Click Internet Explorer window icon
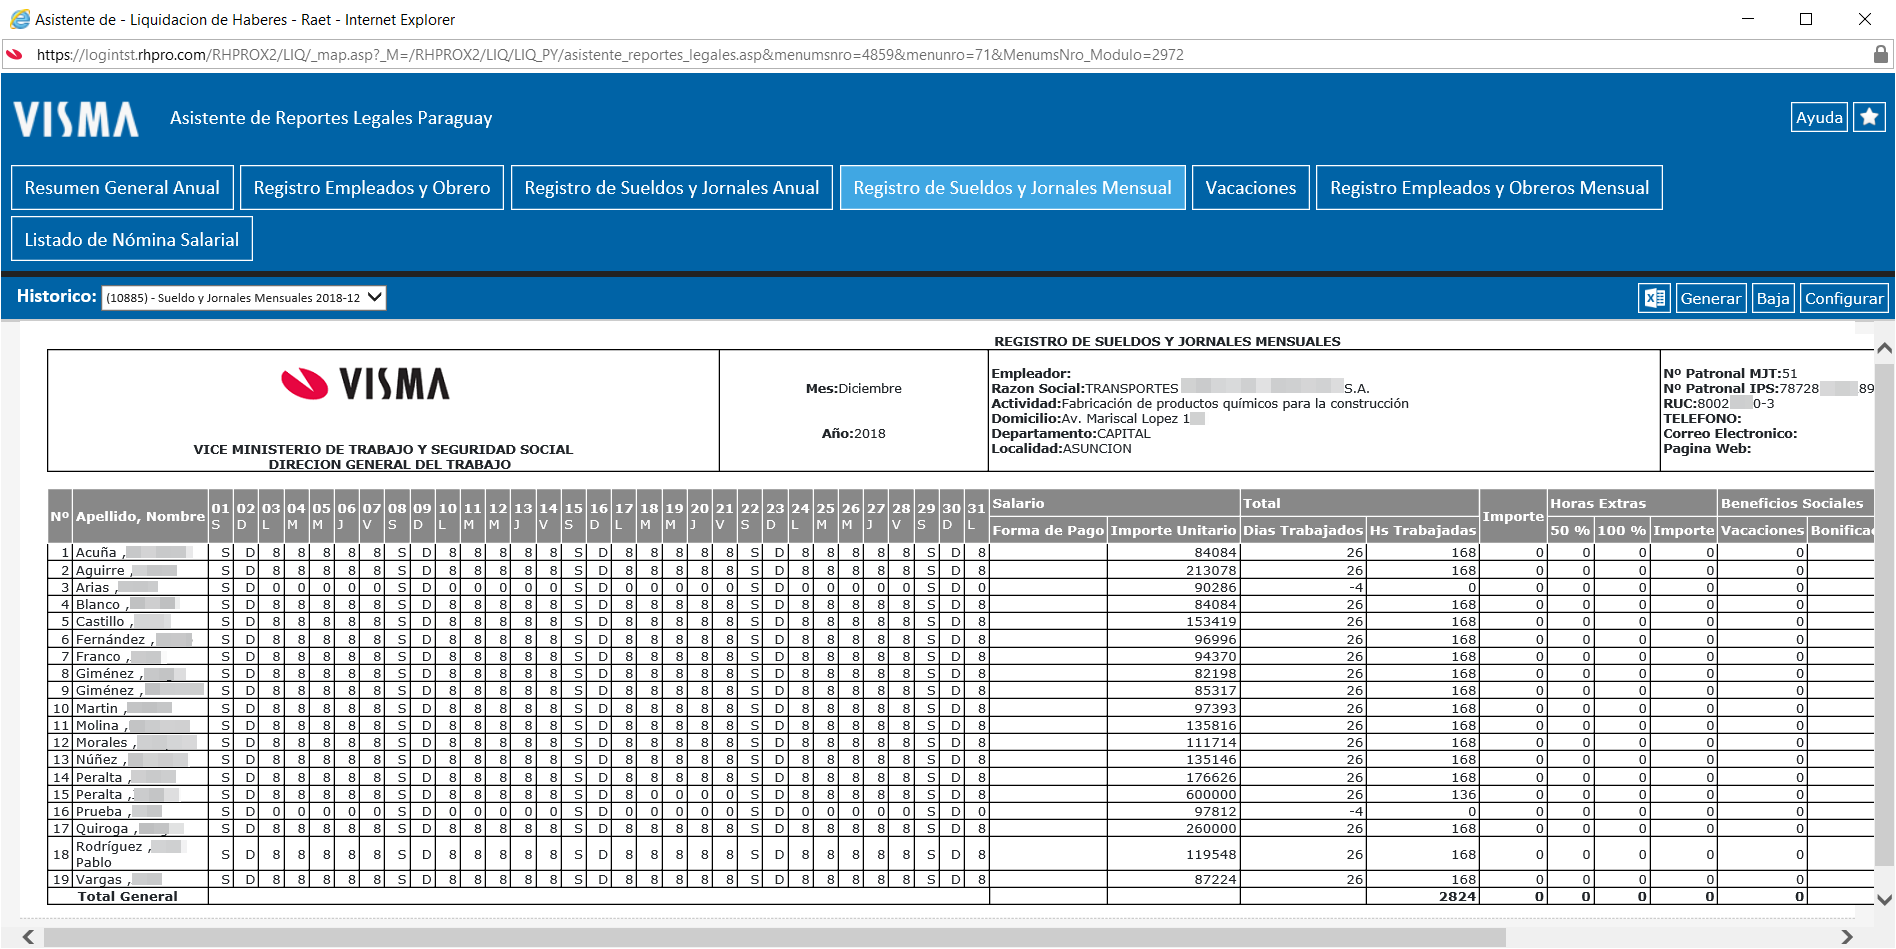The width and height of the screenshot is (1896, 949). coord(19,19)
